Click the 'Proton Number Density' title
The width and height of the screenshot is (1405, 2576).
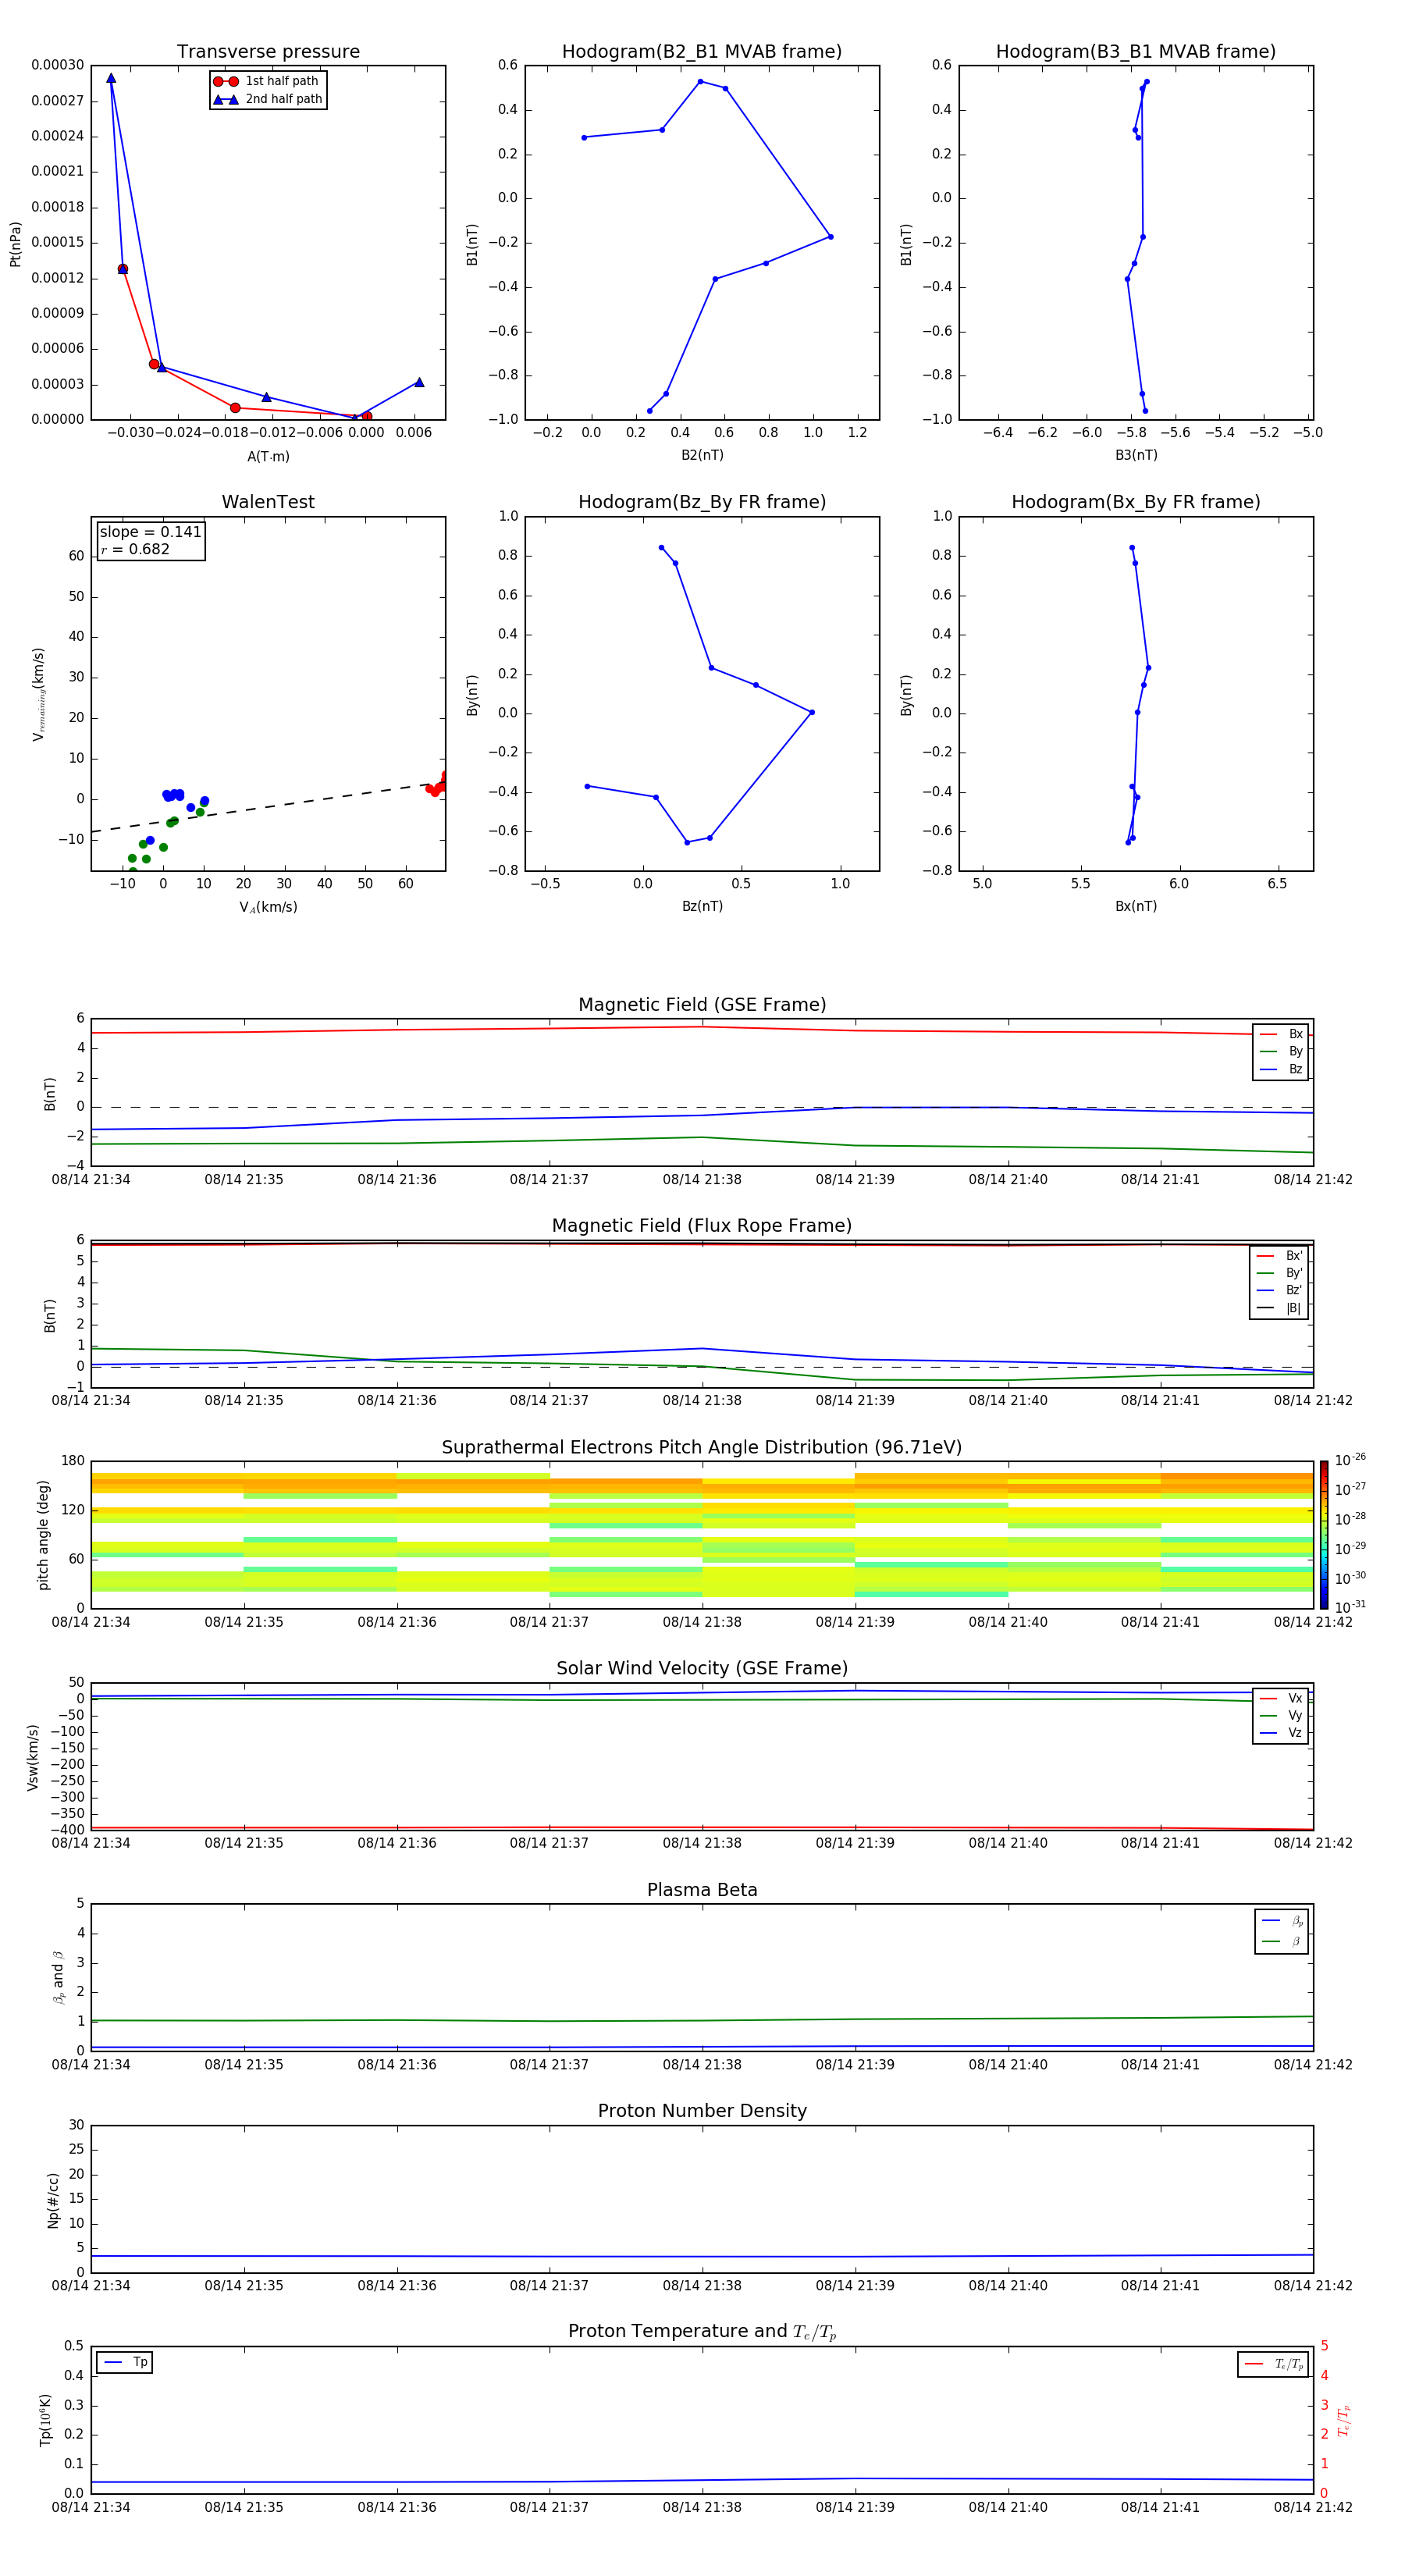point(702,2111)
